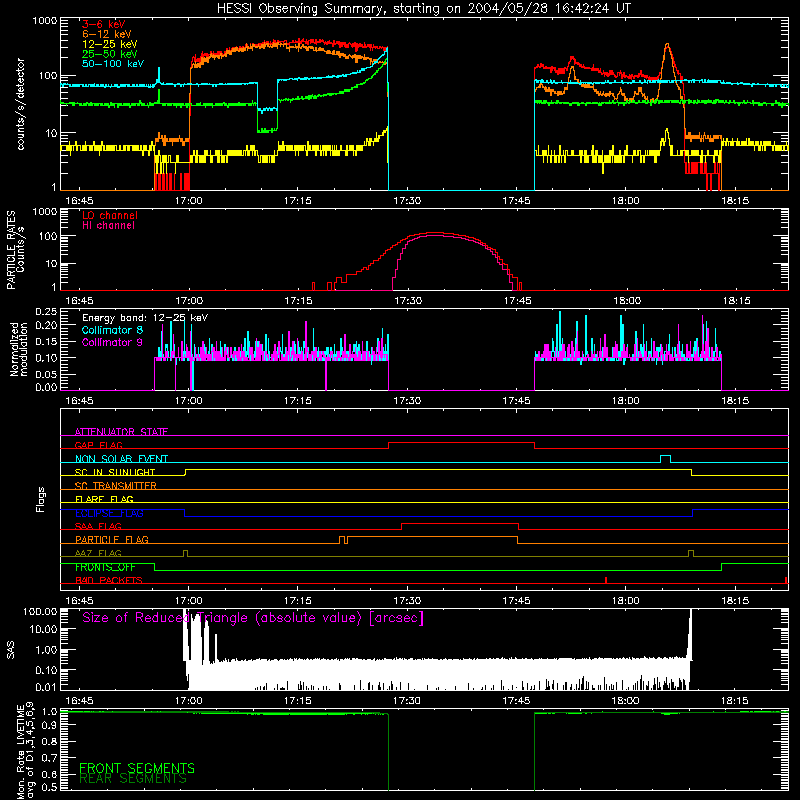Click the 100.00 tick on SAS axis

point(40,611)
